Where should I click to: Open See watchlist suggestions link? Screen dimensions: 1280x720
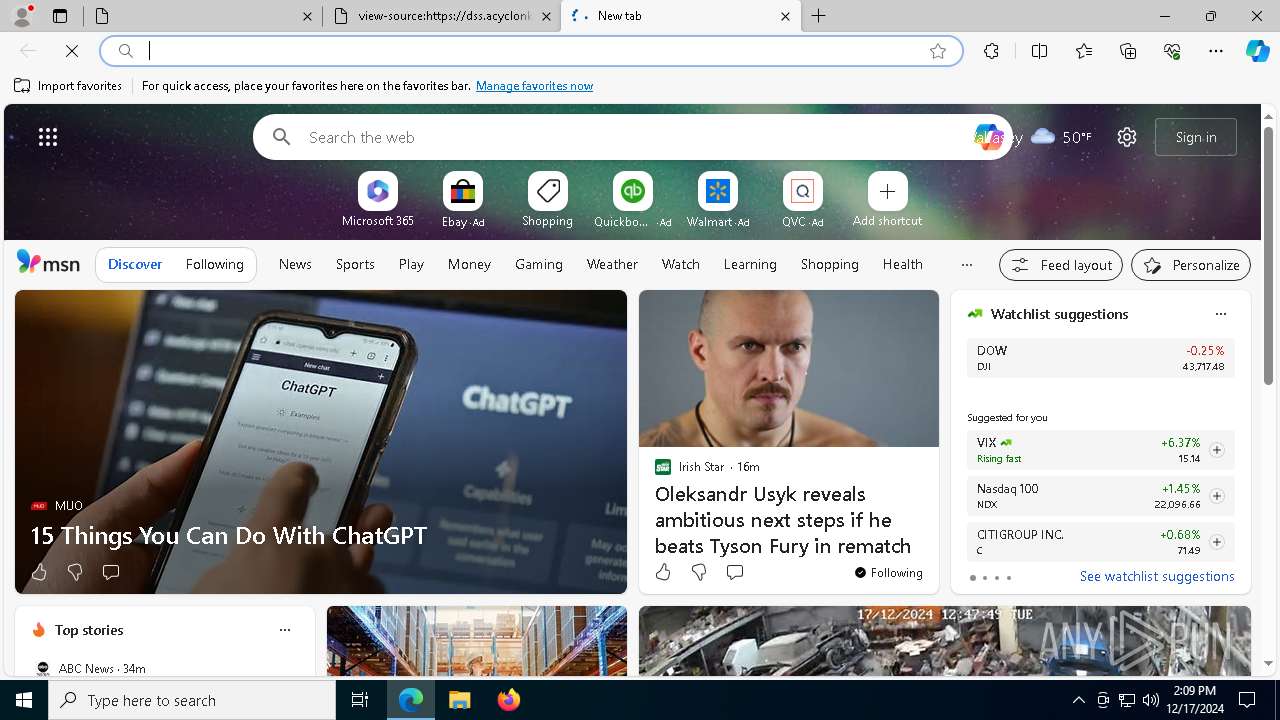tap(1157, 576)
